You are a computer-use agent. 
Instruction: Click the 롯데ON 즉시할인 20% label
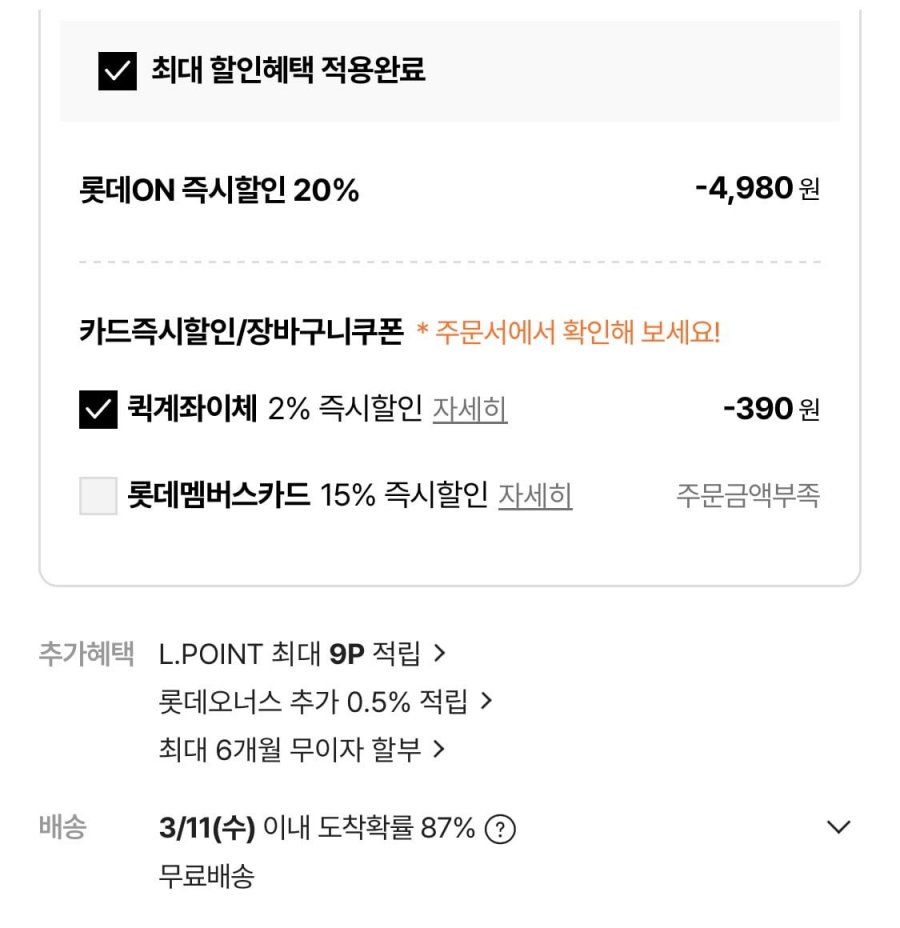click(218, 189)
